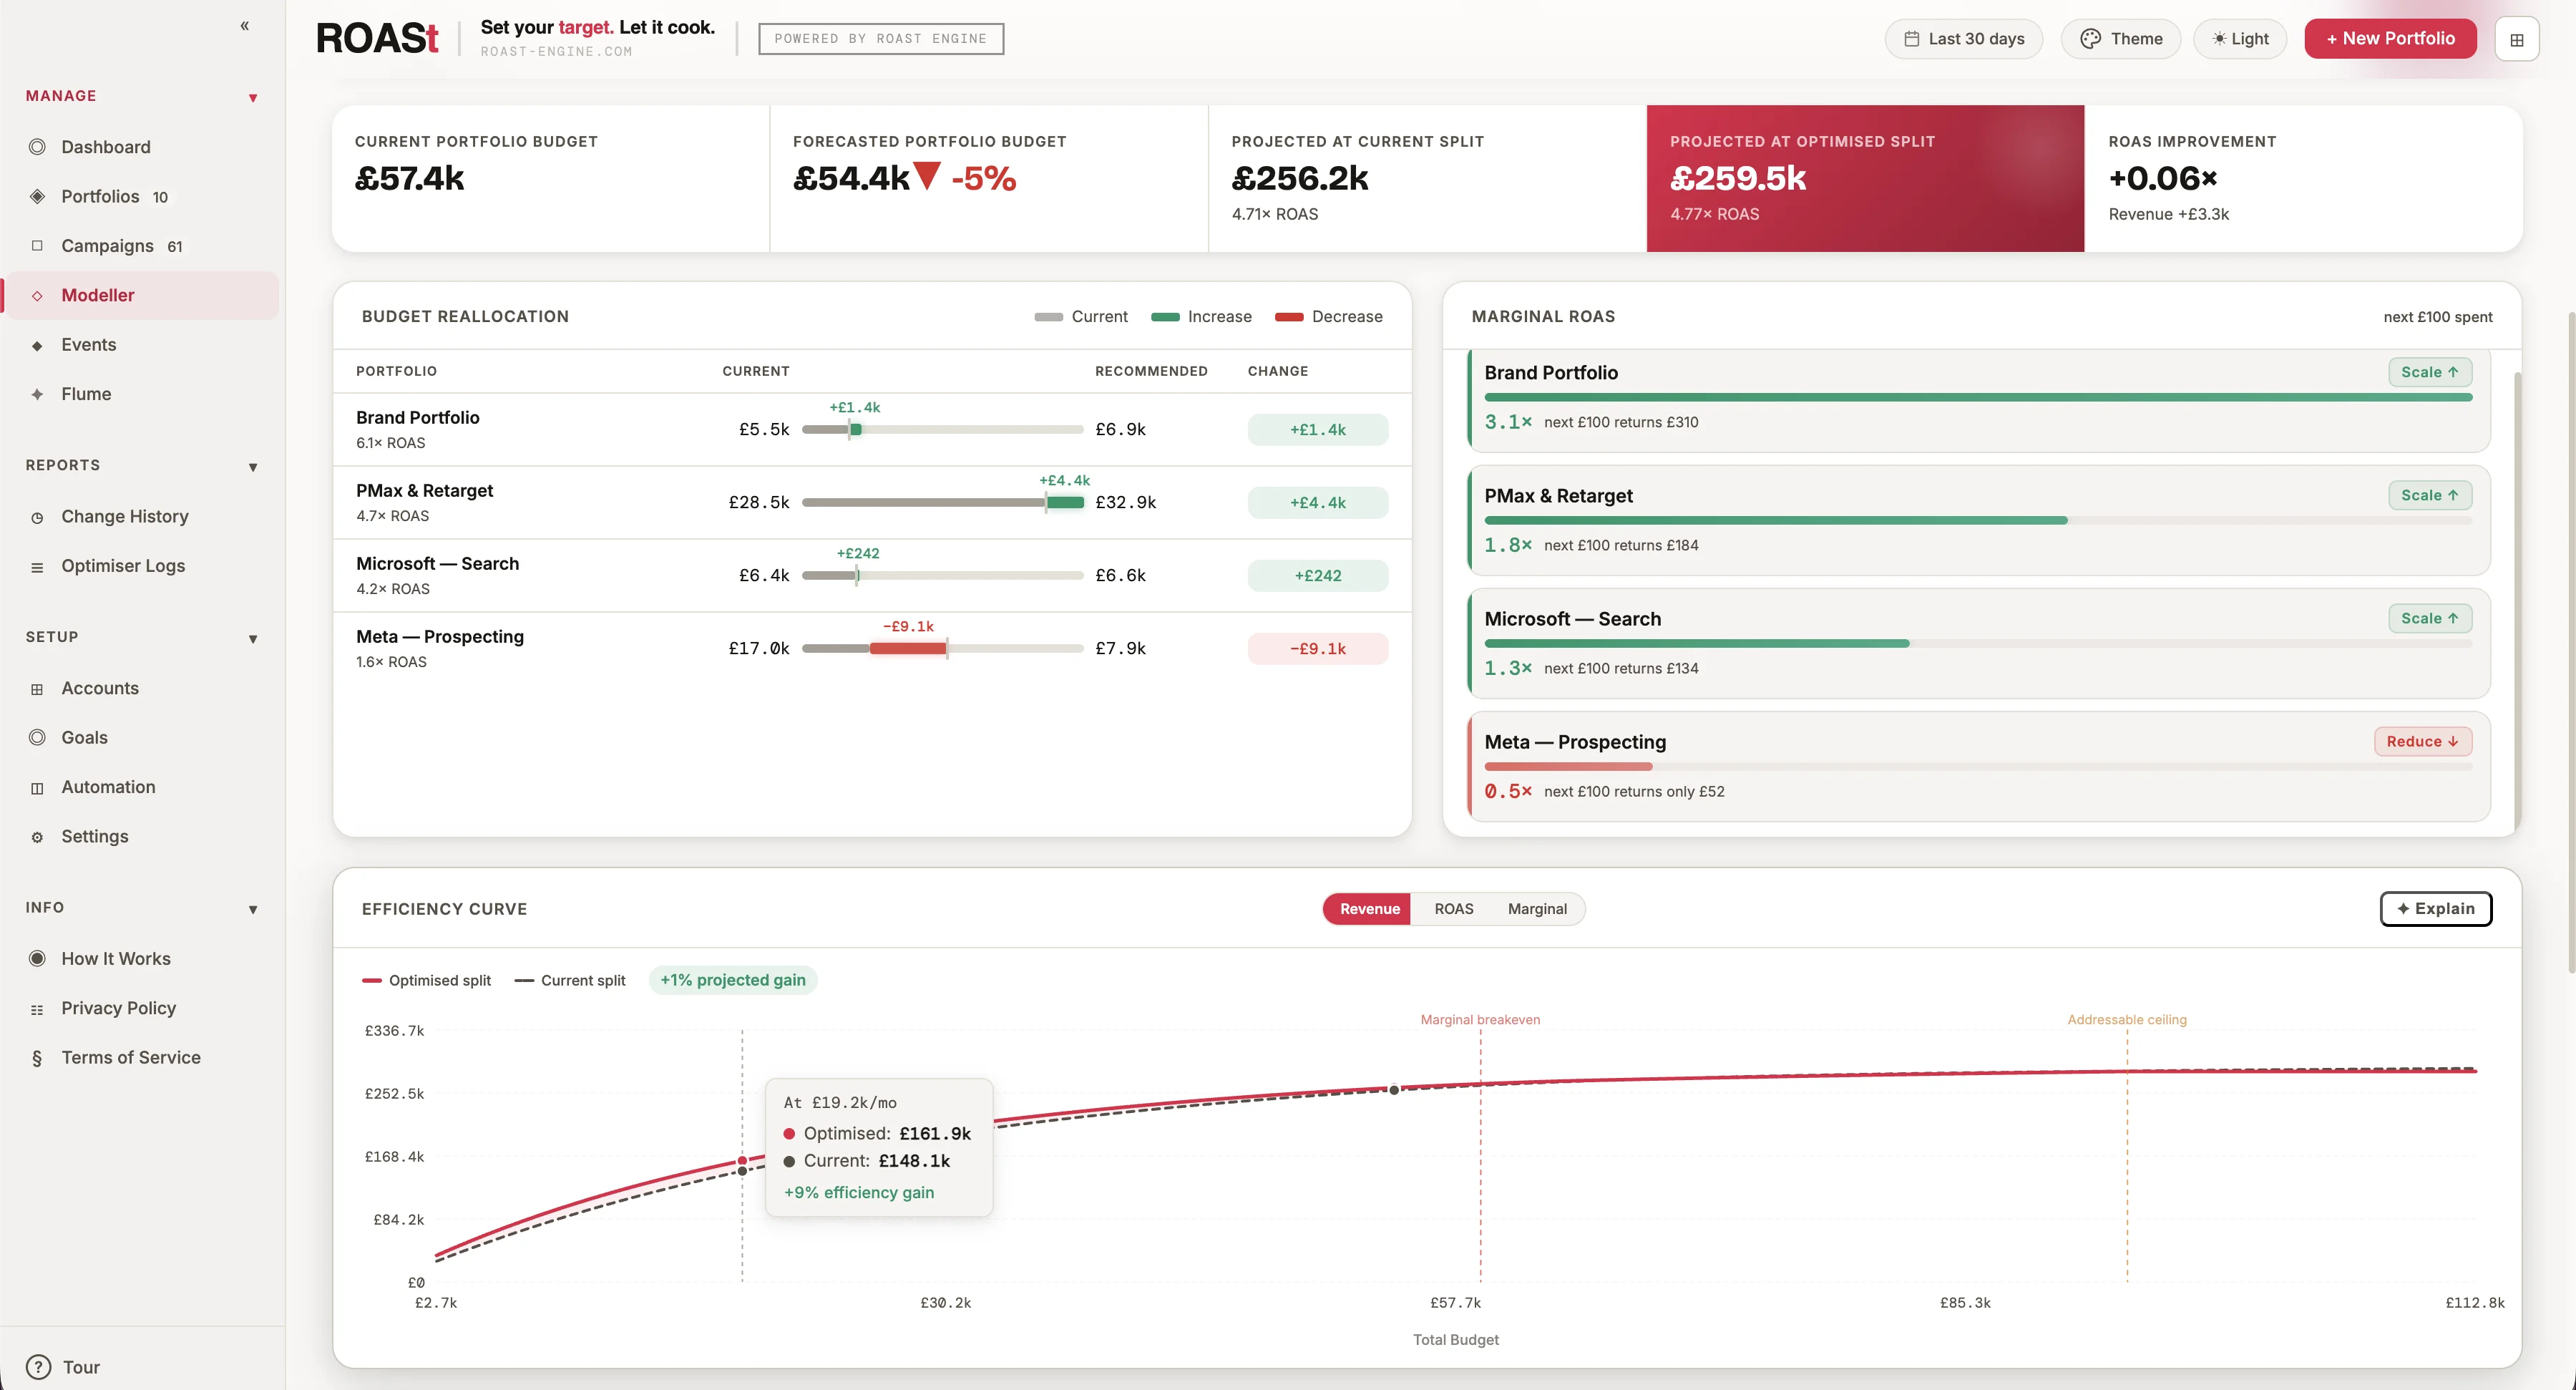Viewport: 2576px width, 1390px height.
Task: Open Change History report
Action: 124,516
